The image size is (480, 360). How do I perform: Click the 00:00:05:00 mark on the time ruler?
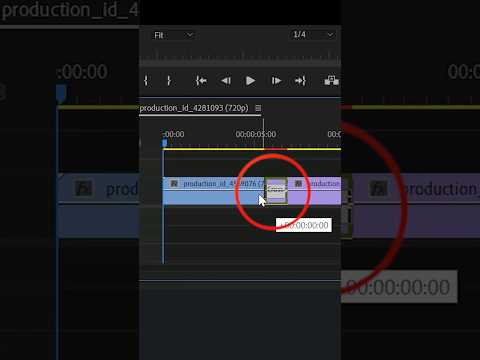(x=256, y=134)
